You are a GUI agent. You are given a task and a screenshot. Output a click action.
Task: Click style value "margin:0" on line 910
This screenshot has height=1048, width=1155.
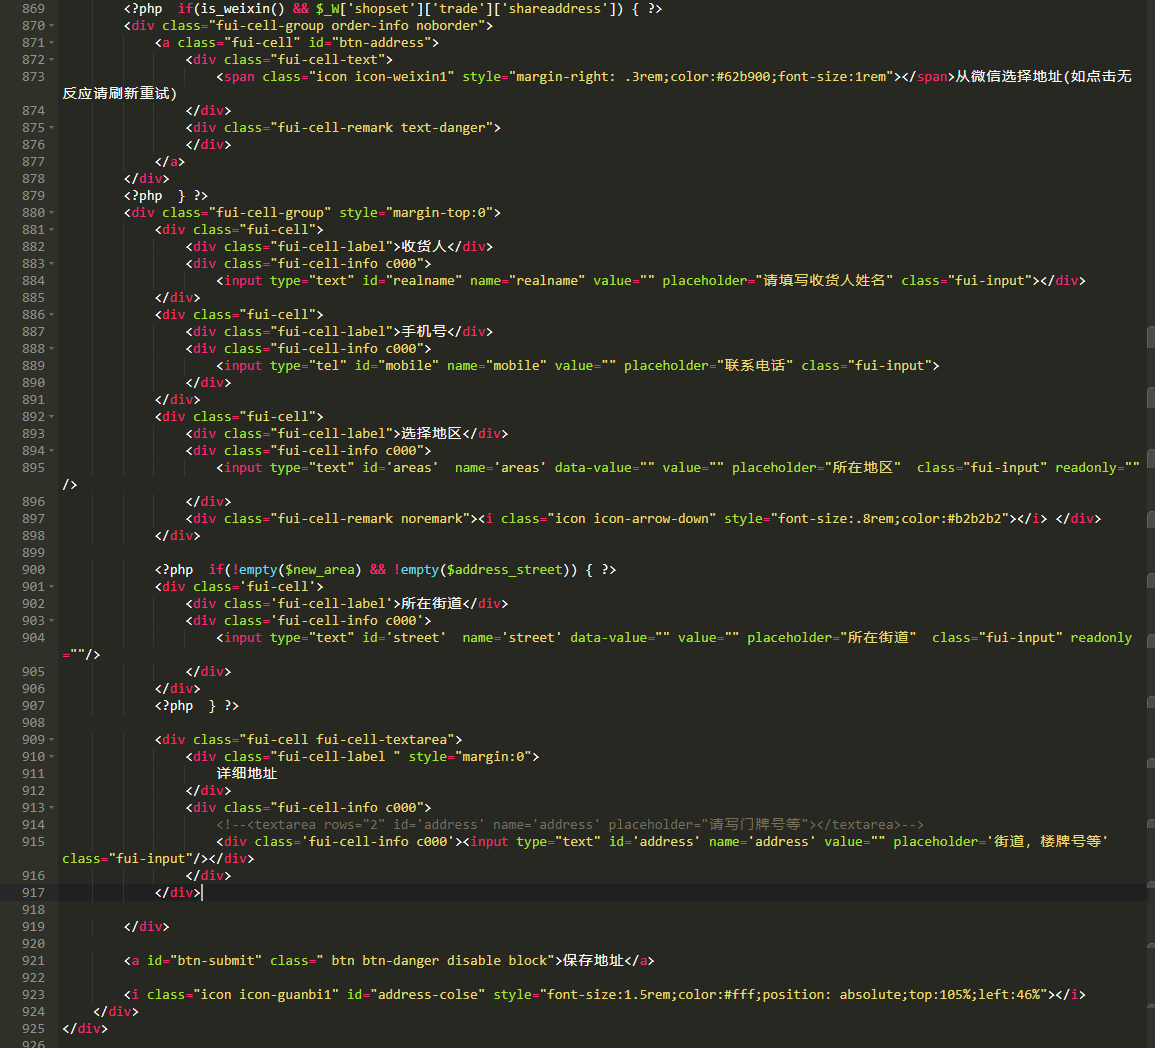pos(493,757)
